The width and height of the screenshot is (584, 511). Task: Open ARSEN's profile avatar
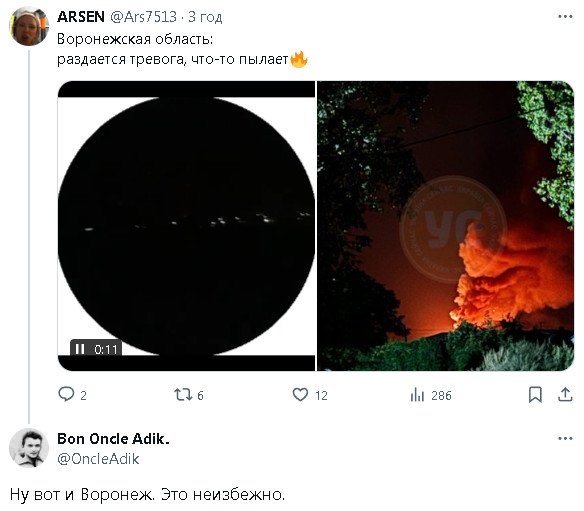pyautogui.click(x=29, y=26)
